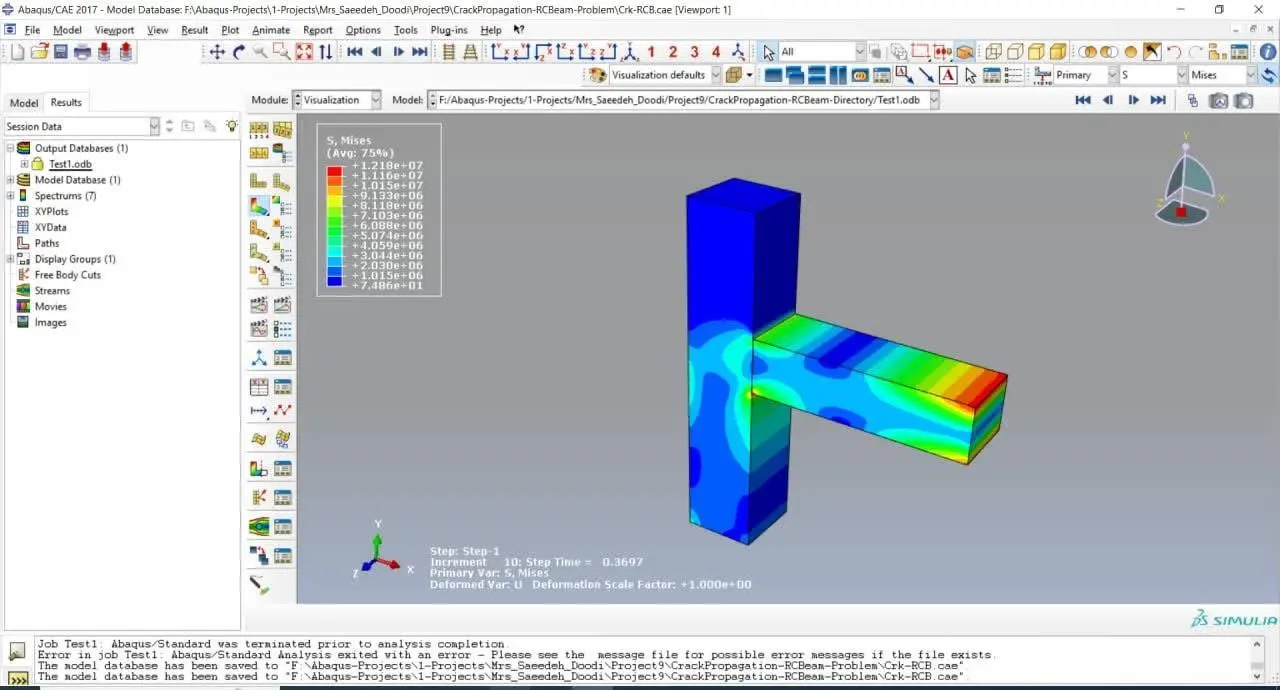Apply custom view number 1

click(x=651, y=52)
